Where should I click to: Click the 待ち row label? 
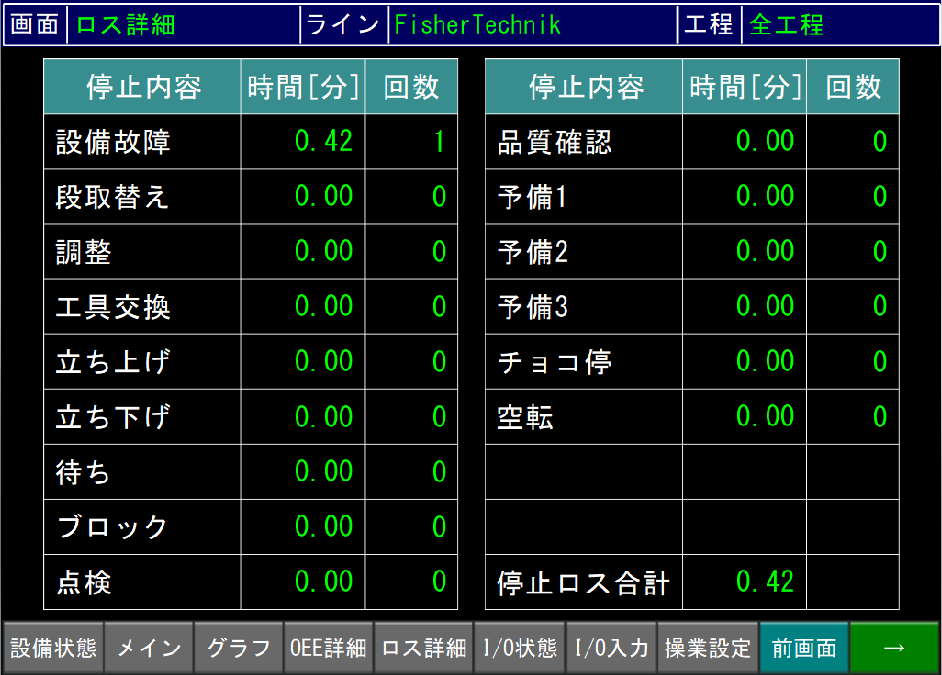[82, 472]
